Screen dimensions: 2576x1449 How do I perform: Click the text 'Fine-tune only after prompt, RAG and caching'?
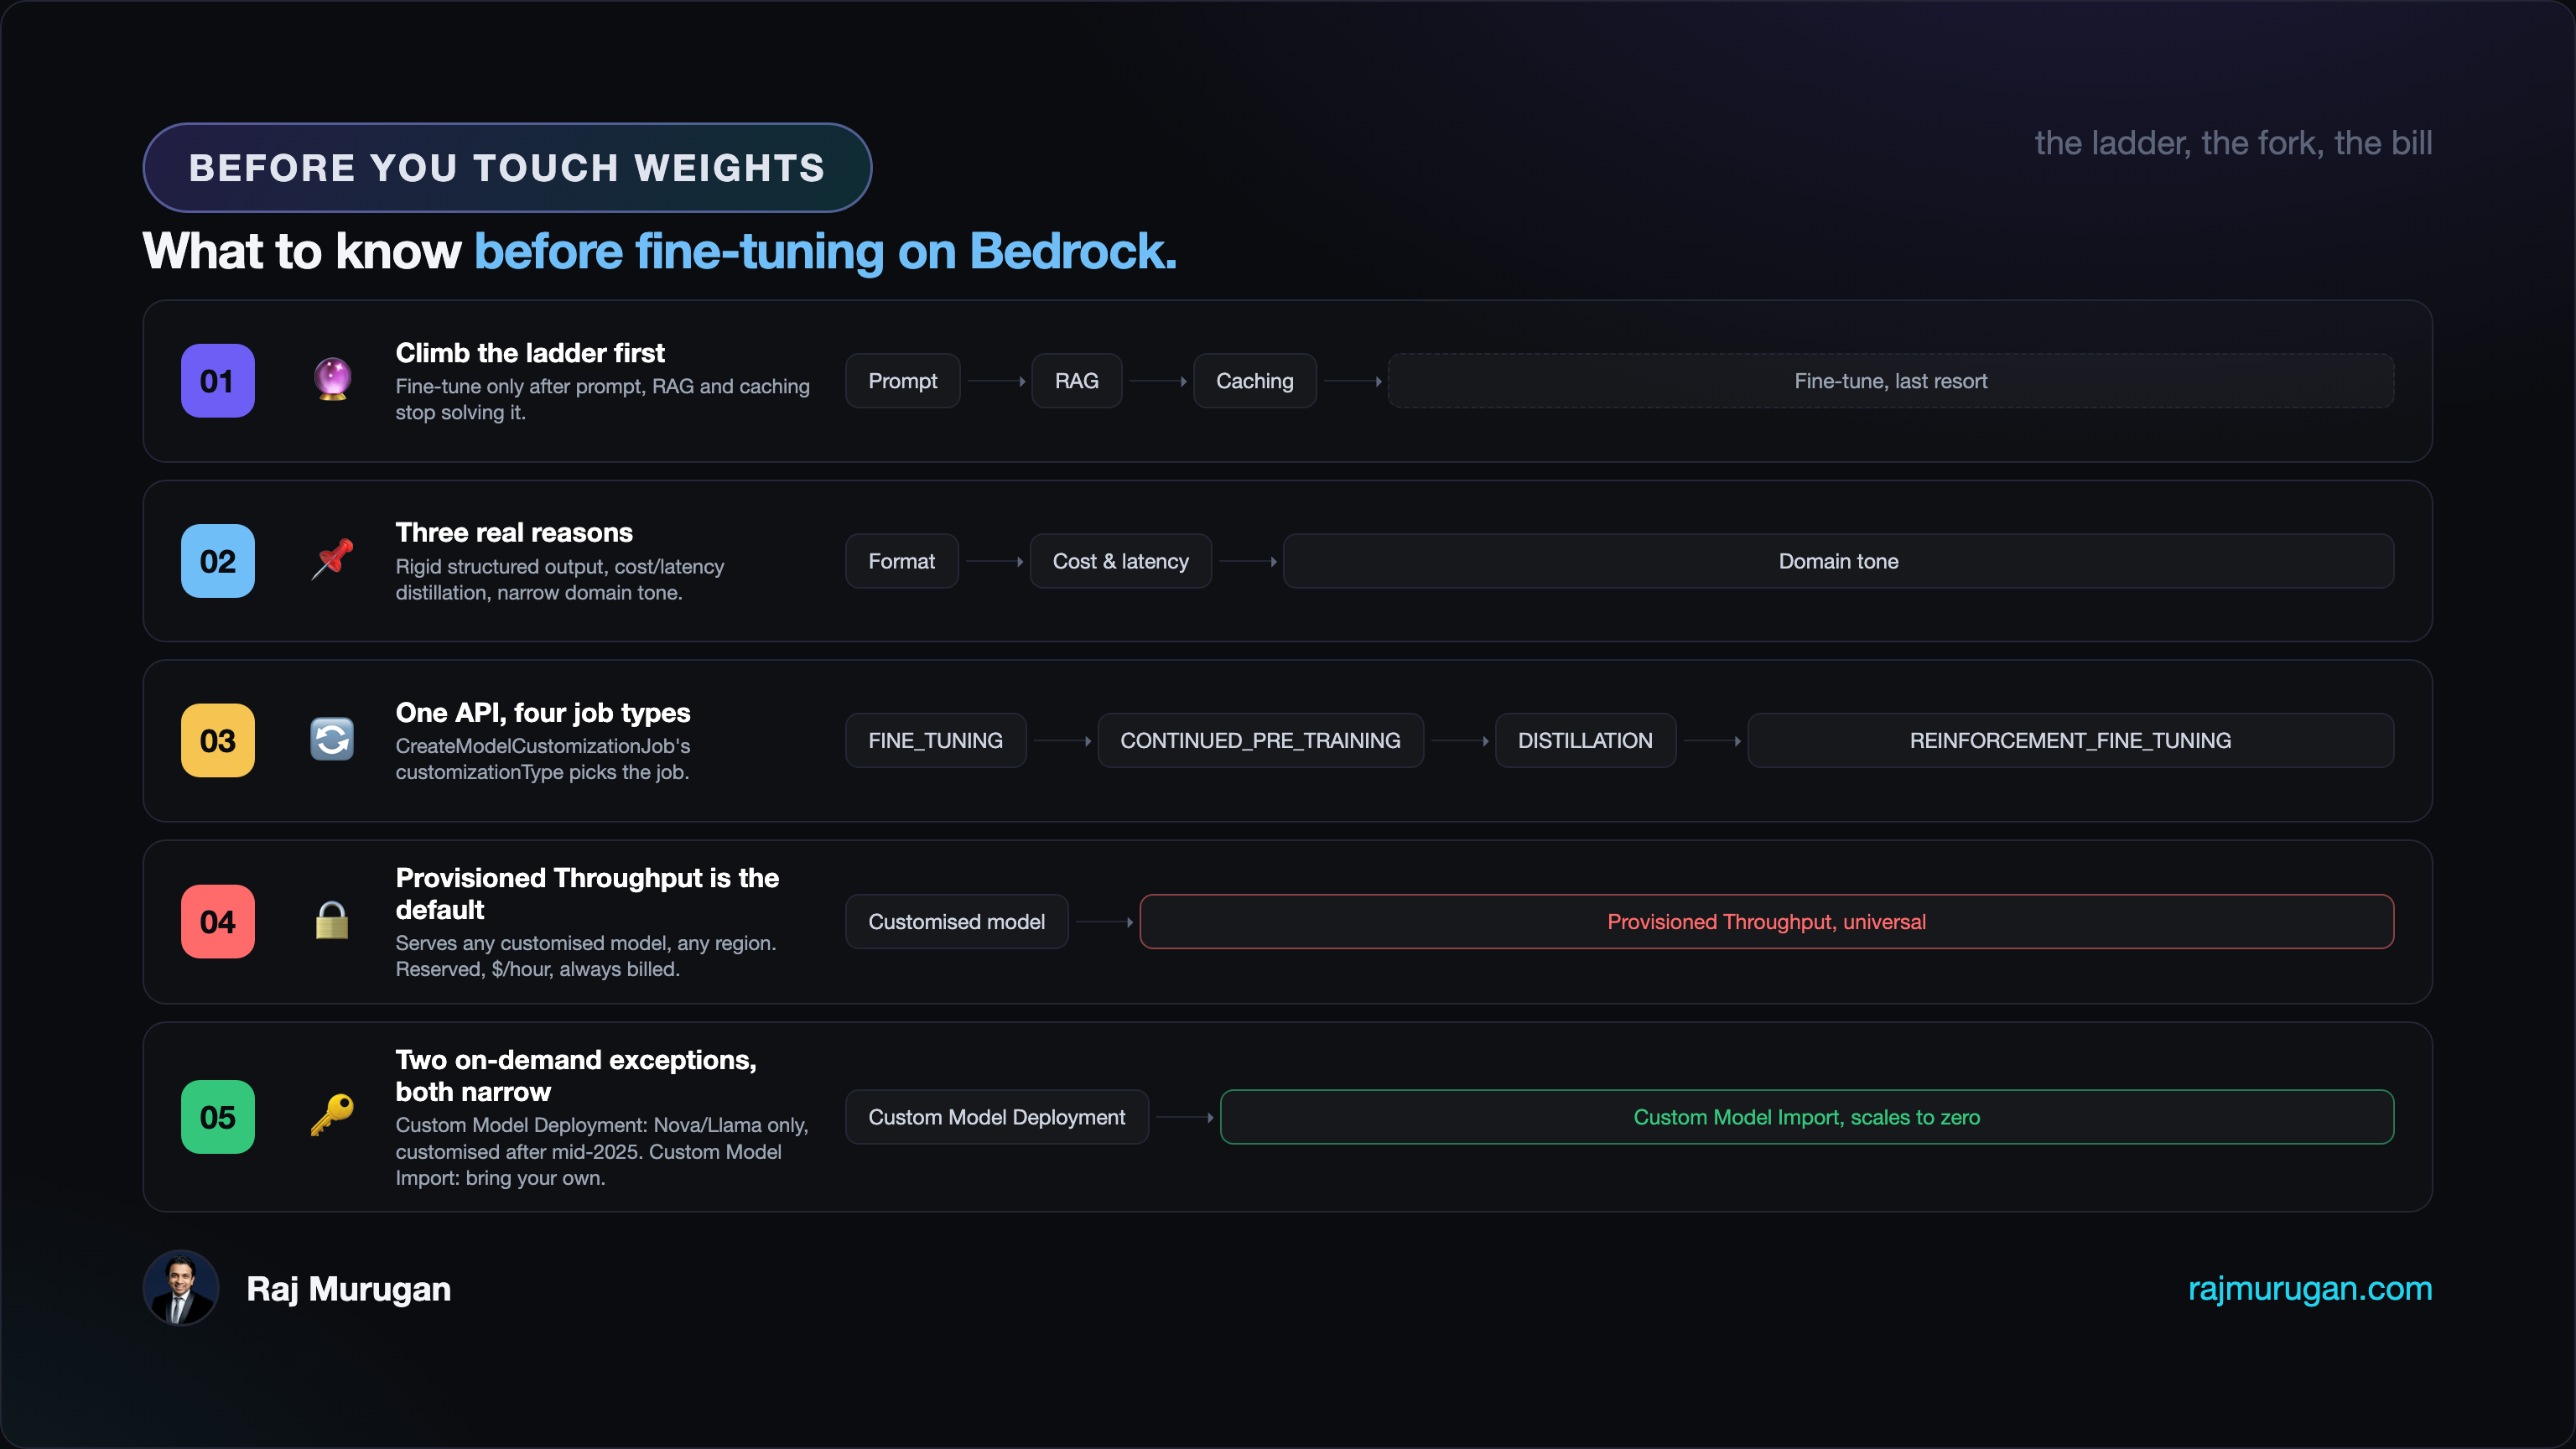click(603, 386)
